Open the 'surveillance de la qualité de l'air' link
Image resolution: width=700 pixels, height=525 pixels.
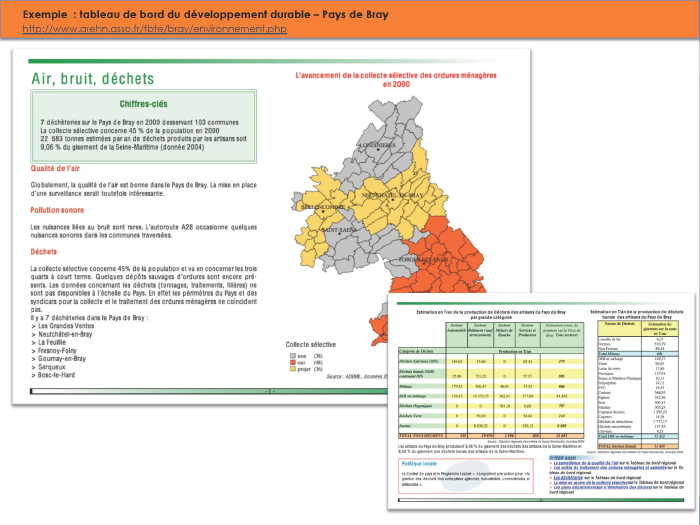pos(586,463)
